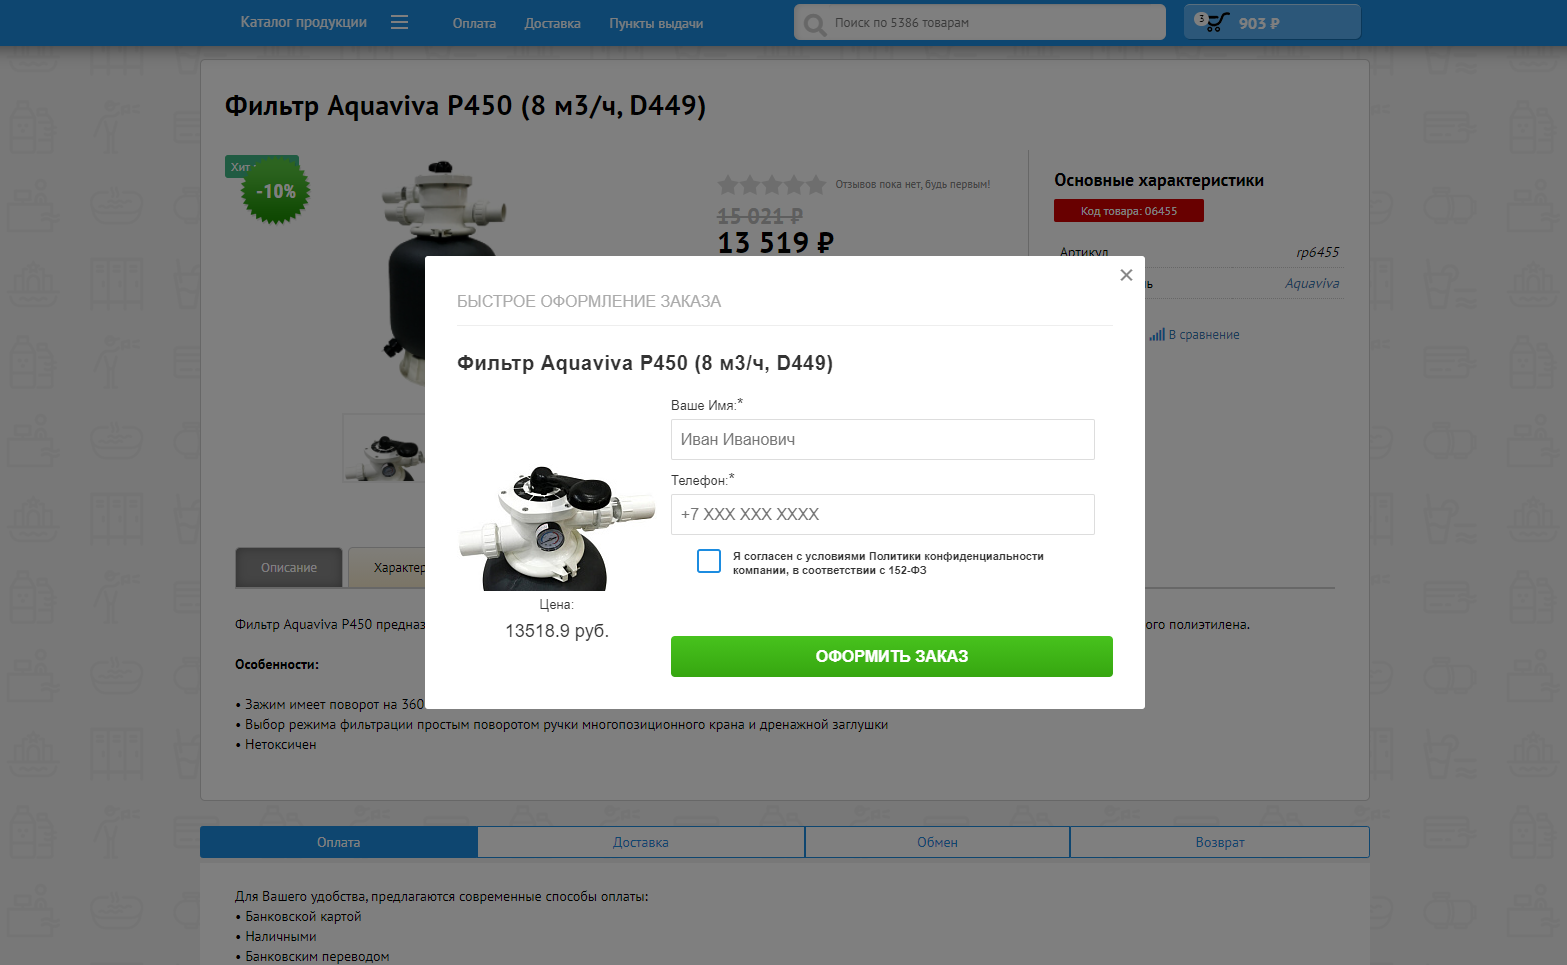The height and width of the screenshot is (965, 1567).
Task: Click the search field "Поиск по 5386 товарам"
Action: point(980,22)
